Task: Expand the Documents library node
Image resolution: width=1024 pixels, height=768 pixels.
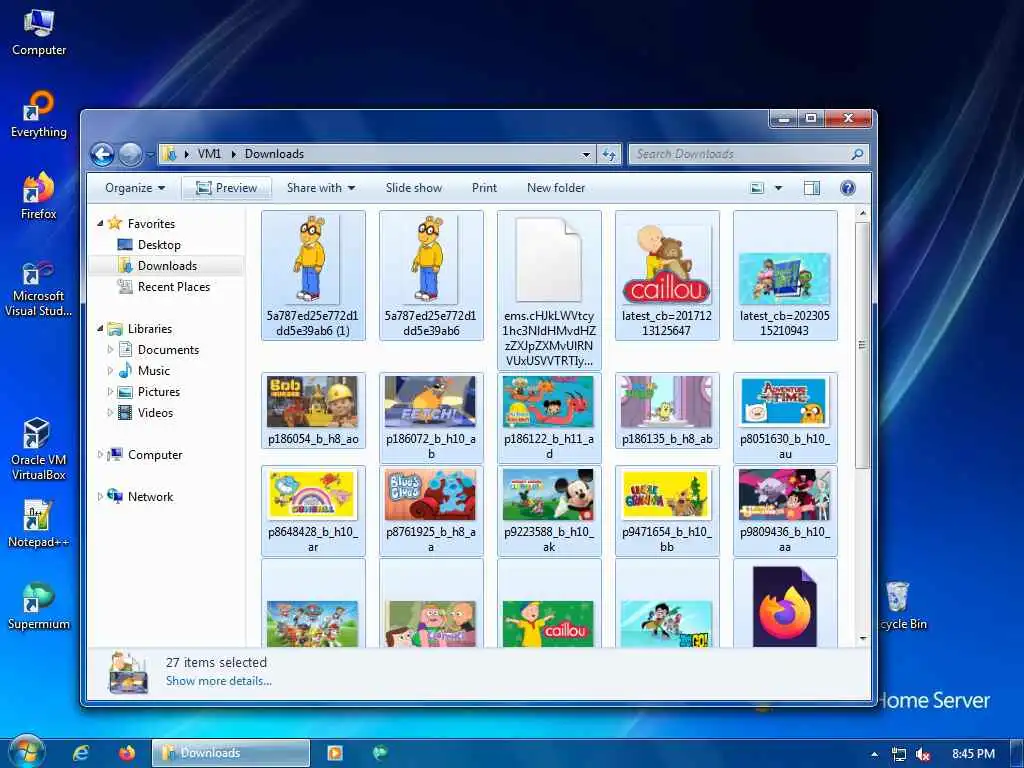Action: [x=110, y=350]
